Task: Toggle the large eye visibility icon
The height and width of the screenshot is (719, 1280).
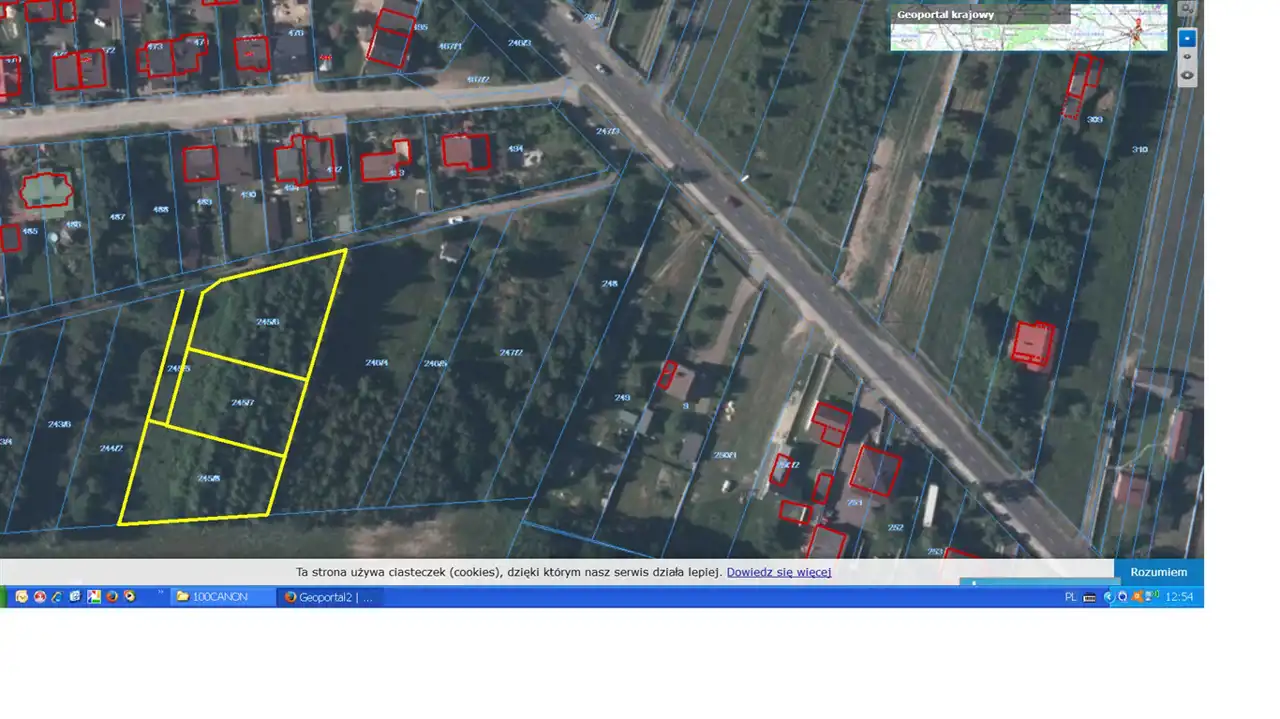Action: click(x=1187, y=75)
